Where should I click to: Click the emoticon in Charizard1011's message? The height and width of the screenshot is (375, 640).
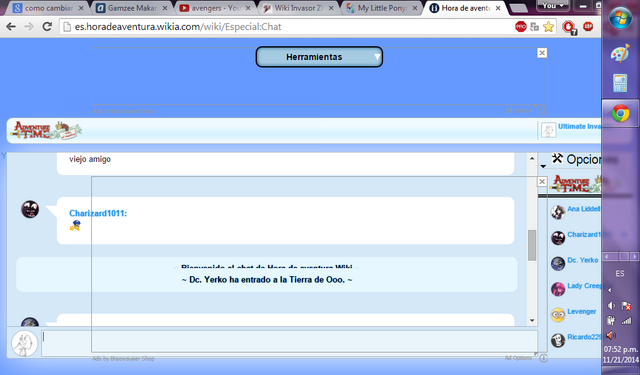[x=75, y=225]
